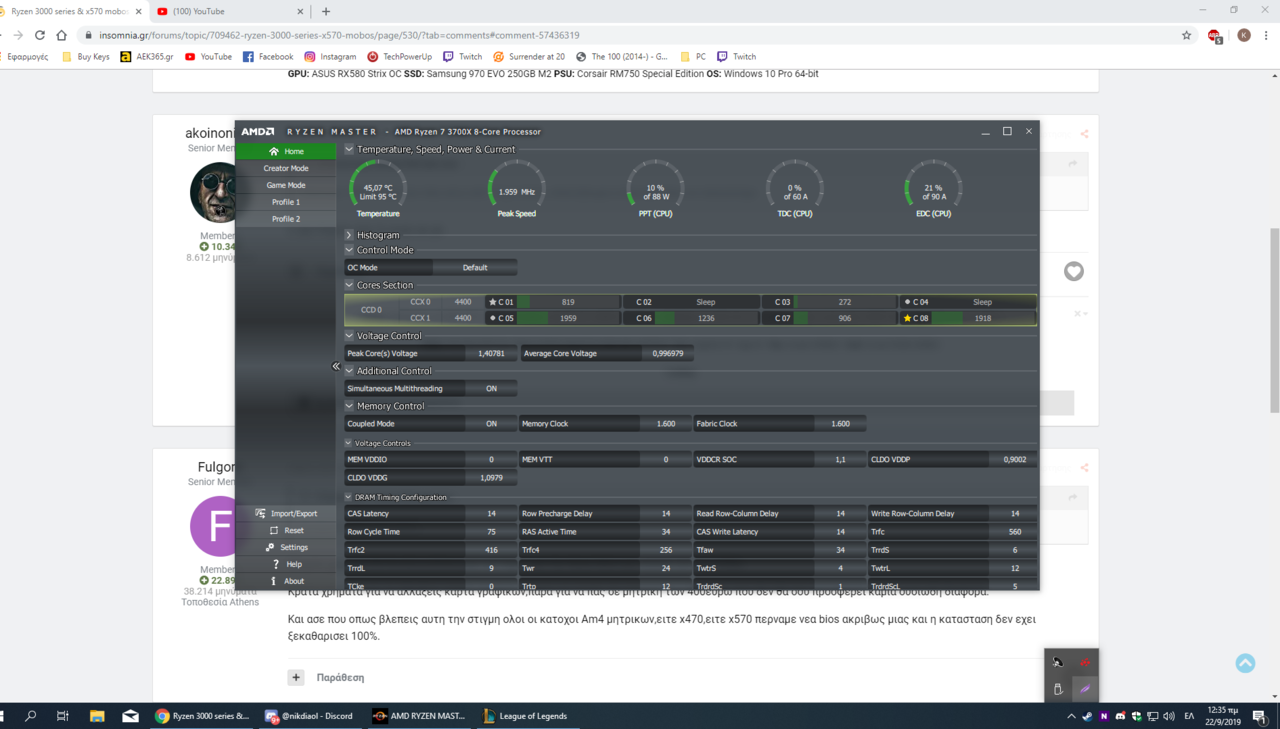
Task: Open the Home view in Ryzen Master
Action: [286, 151]
